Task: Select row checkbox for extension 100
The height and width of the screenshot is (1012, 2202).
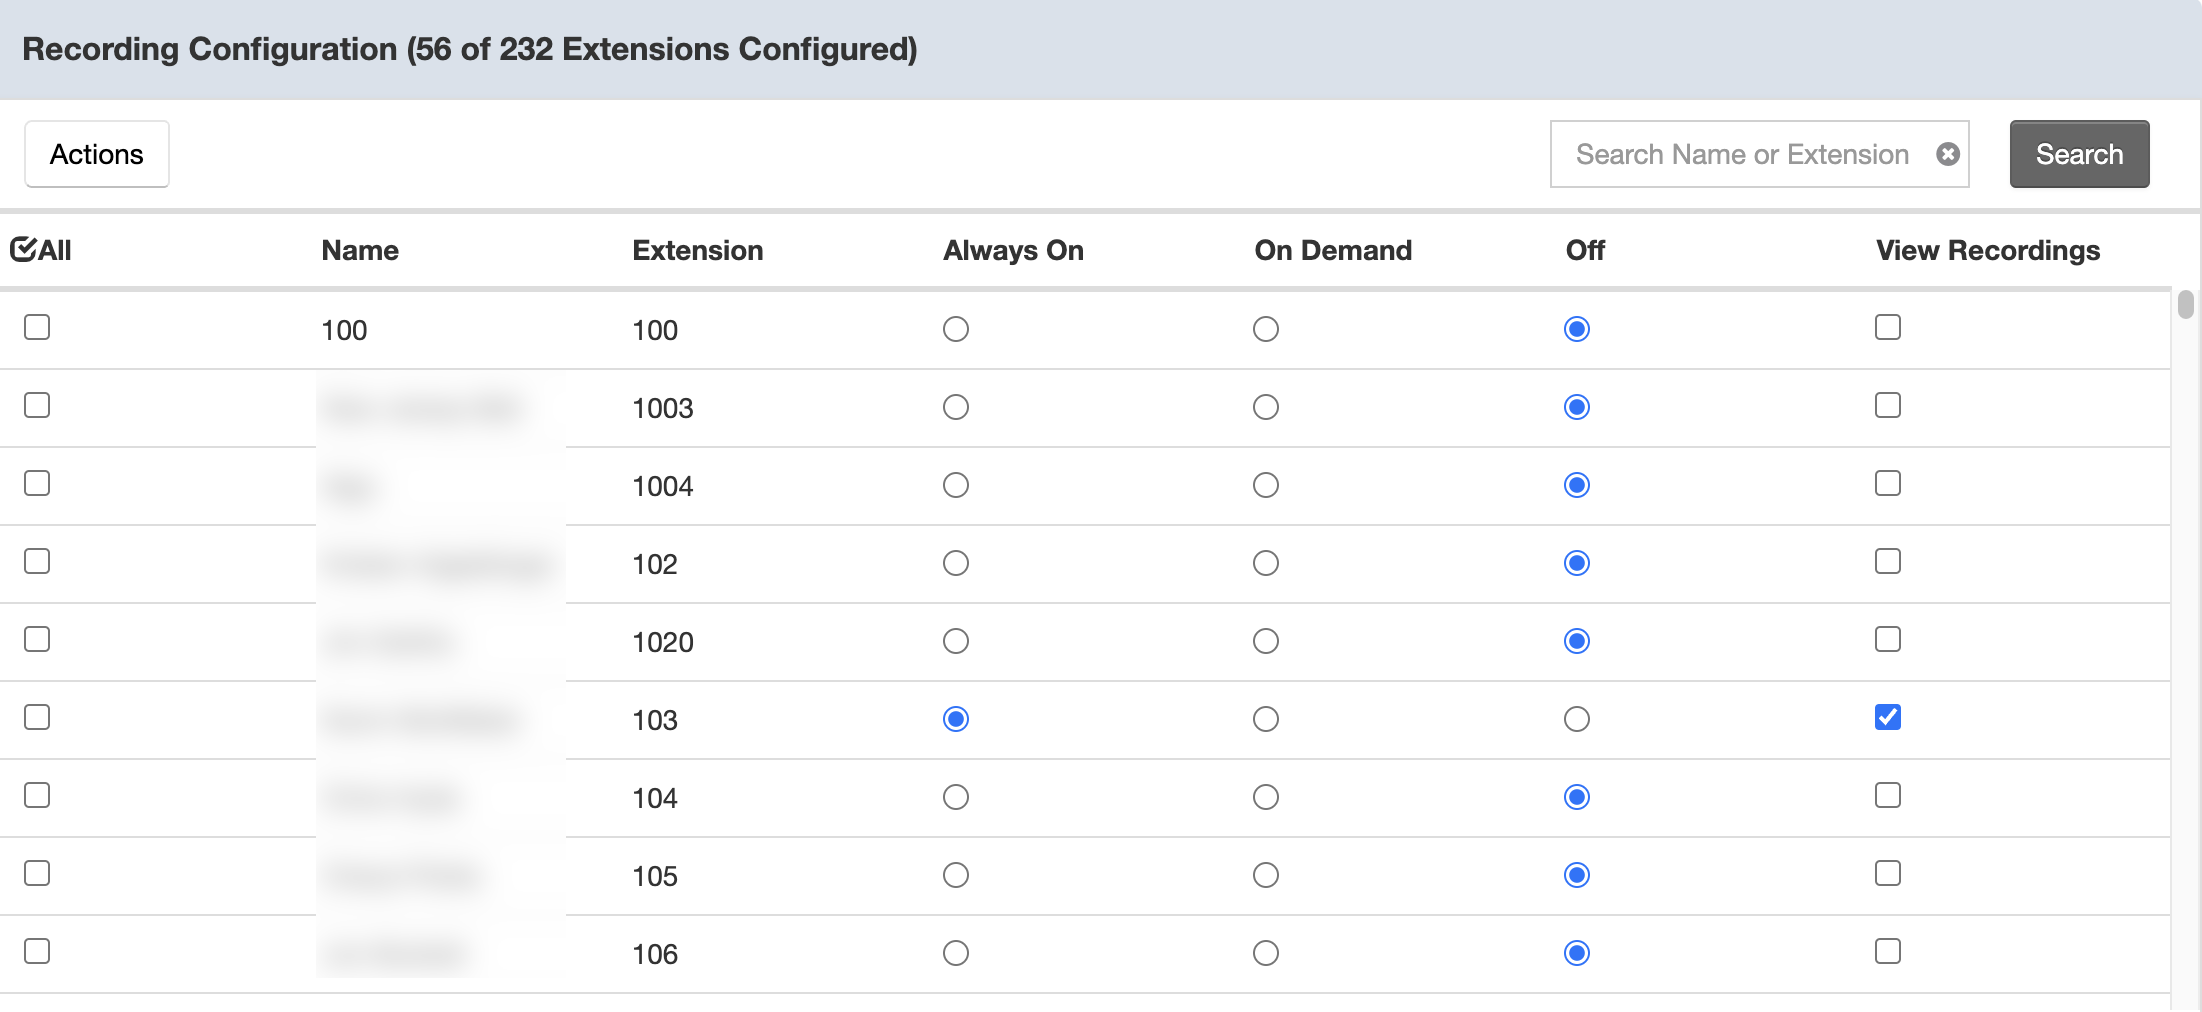Action: coord(37,327)
